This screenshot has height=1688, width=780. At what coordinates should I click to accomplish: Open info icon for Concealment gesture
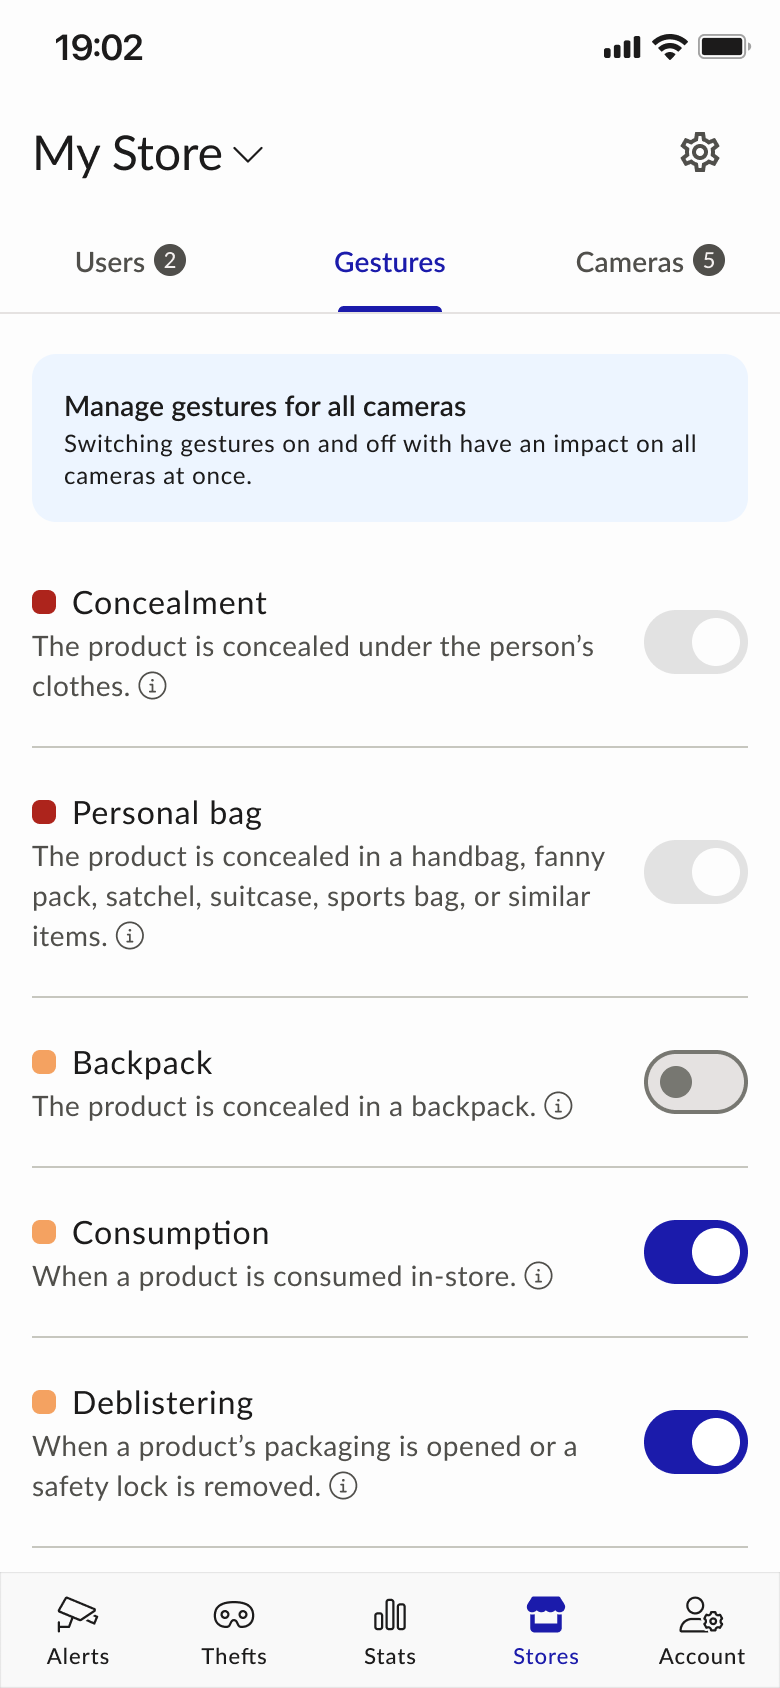[152, 686]
